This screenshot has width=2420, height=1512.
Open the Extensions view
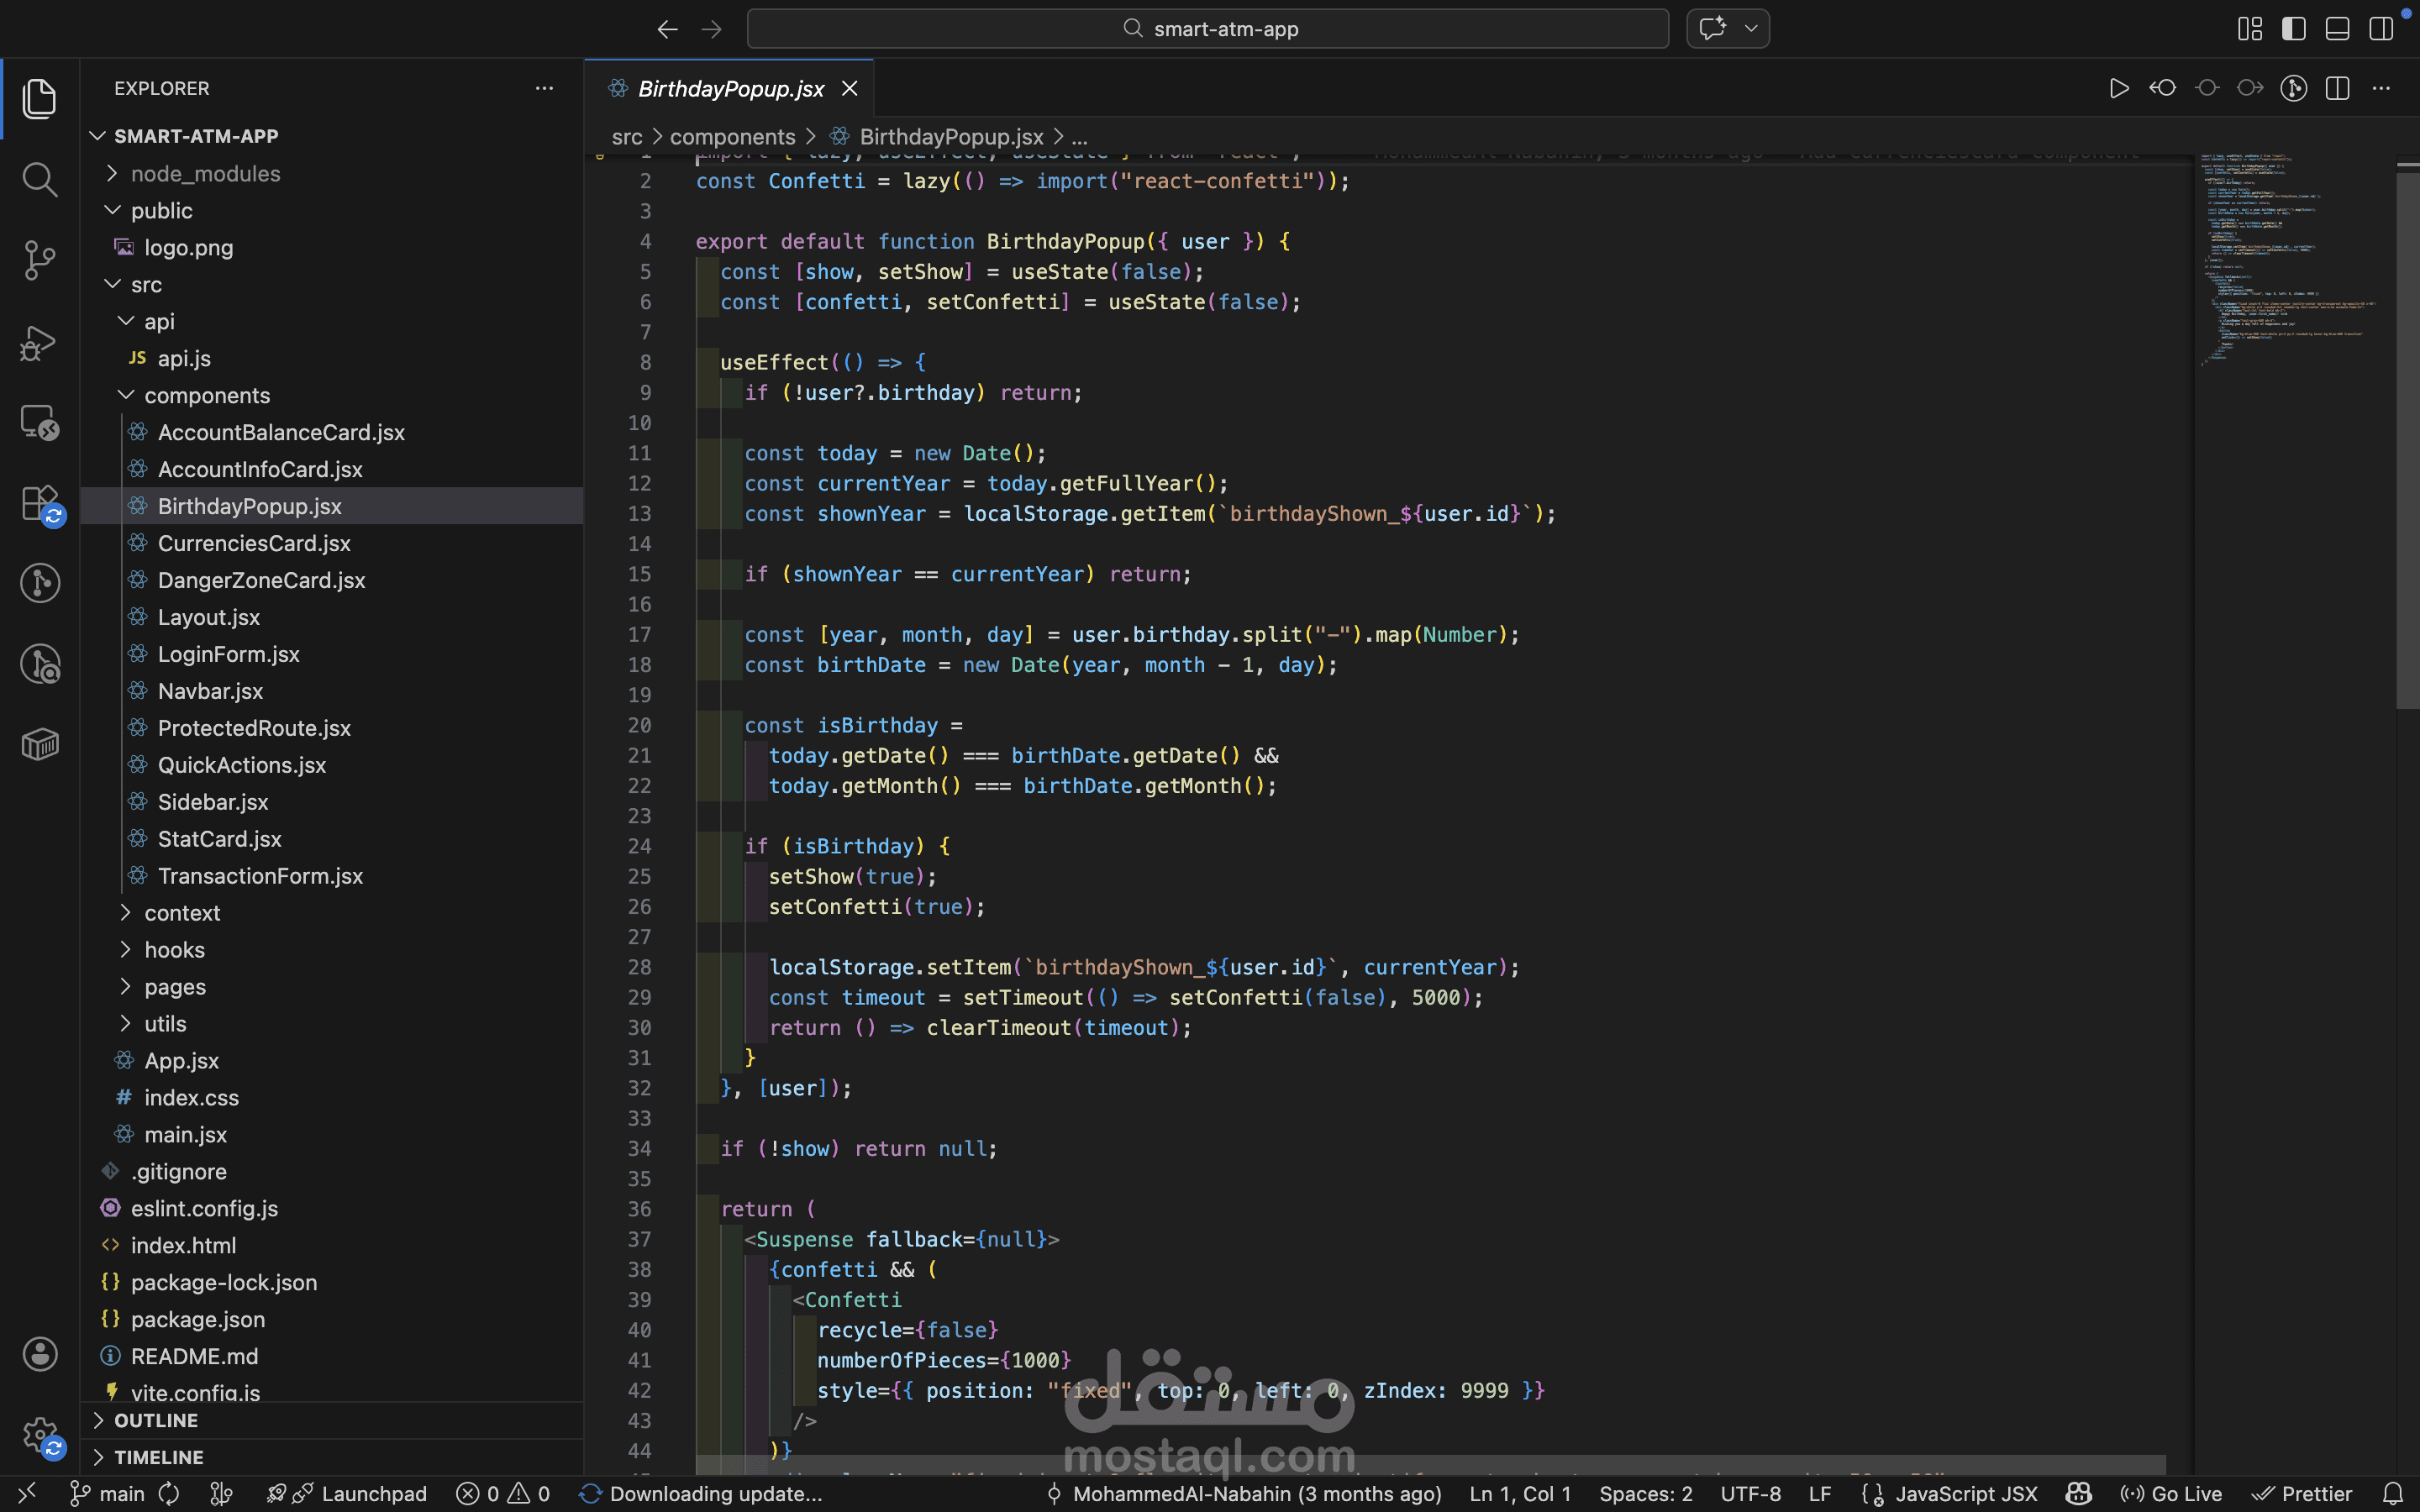[x=39, y=502]
